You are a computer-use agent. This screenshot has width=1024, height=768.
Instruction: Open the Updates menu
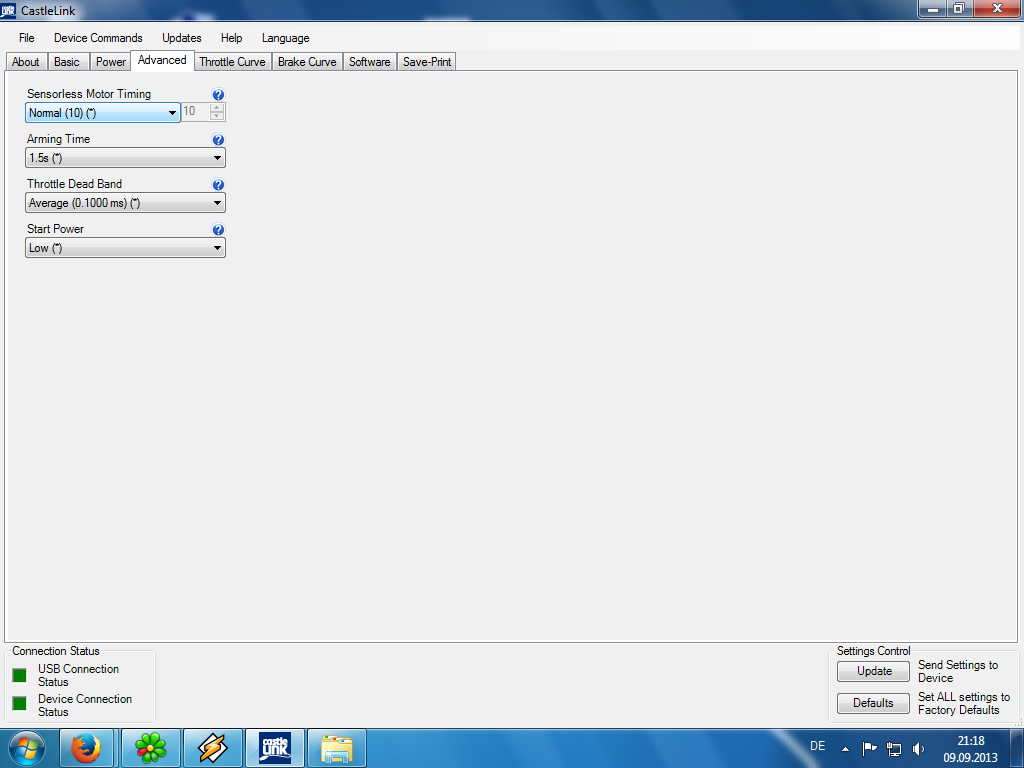[182, 38]
